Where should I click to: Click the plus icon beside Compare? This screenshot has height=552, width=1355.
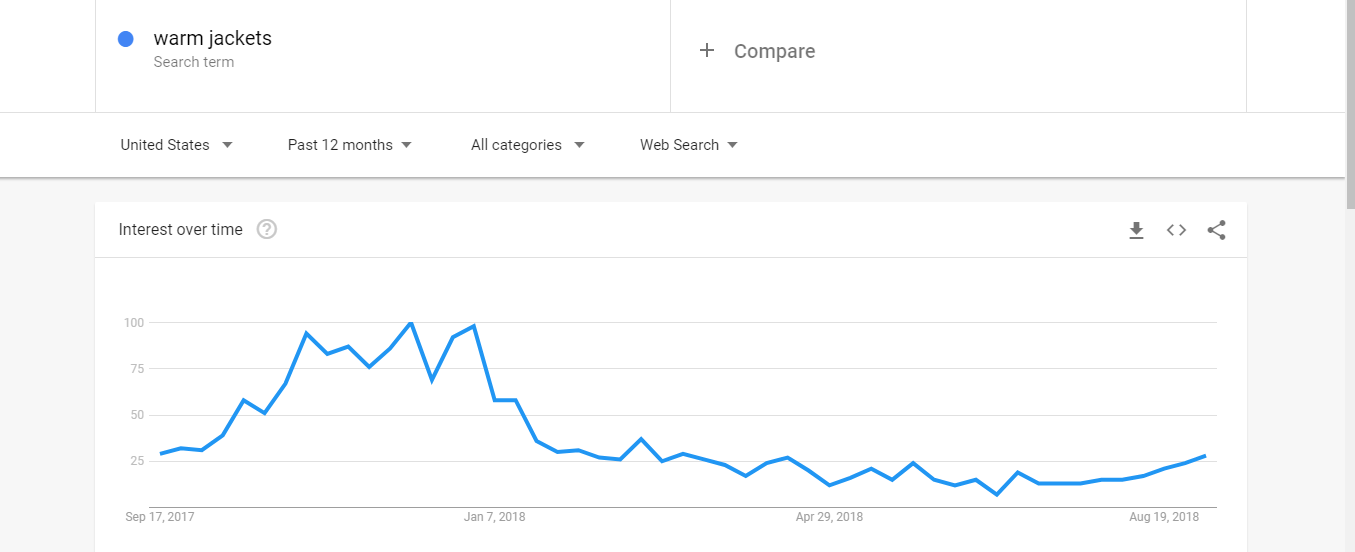(x=707, y=51)
